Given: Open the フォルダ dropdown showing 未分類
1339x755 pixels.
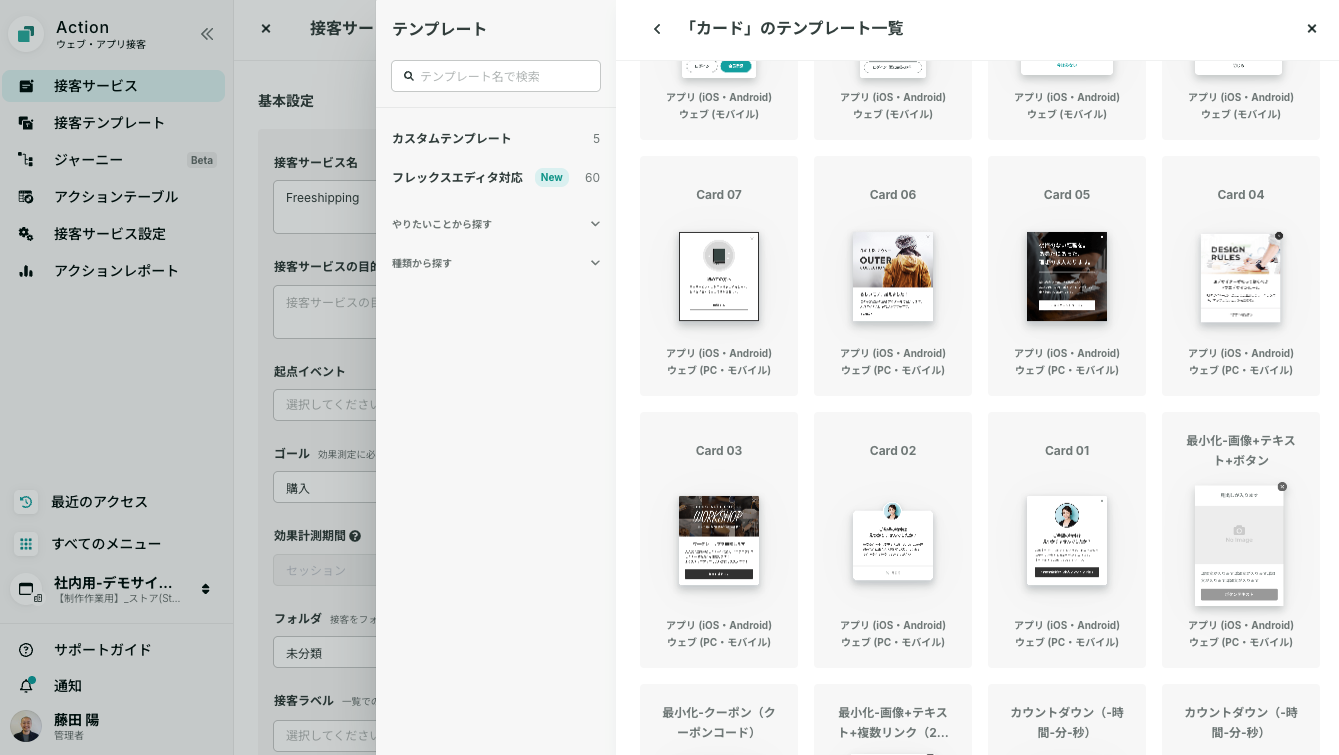Looking at the screenshot, I should point(325,653).
